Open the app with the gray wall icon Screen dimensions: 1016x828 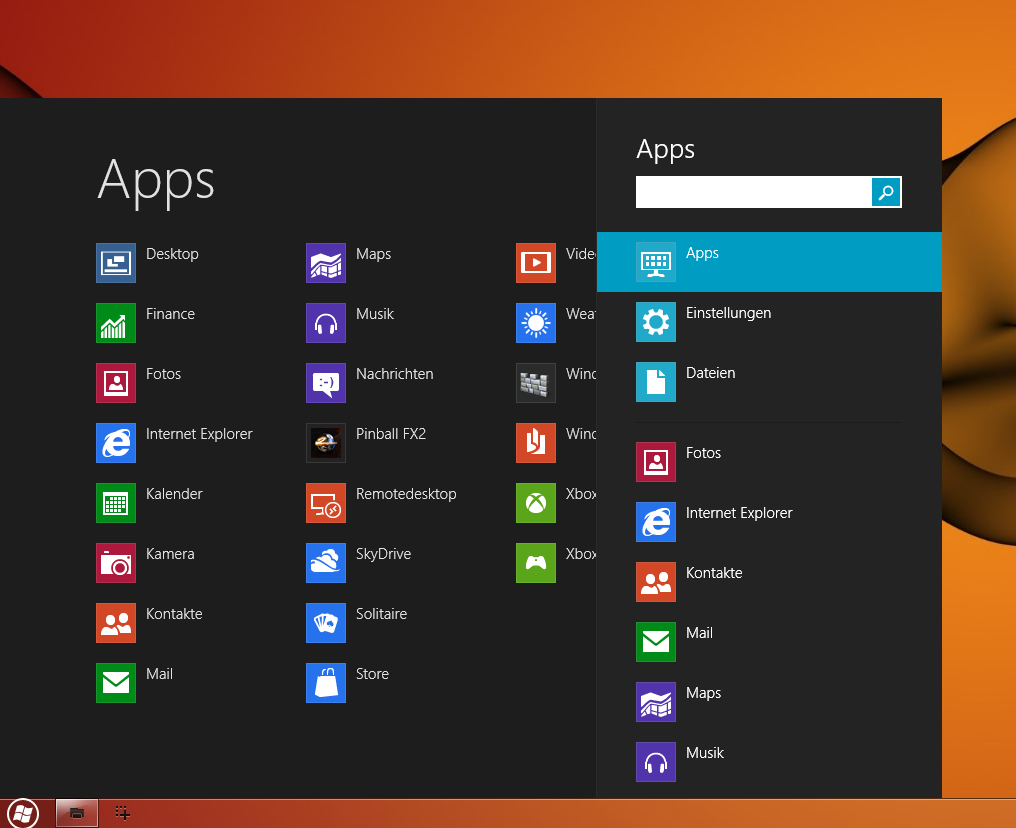[x=535, y=382]
